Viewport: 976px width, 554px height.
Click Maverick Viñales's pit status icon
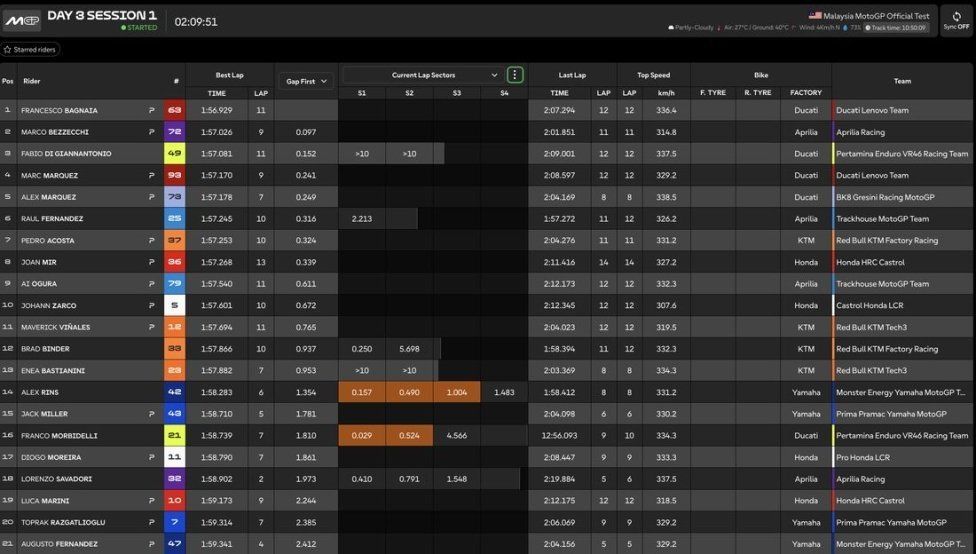[151, 327]
